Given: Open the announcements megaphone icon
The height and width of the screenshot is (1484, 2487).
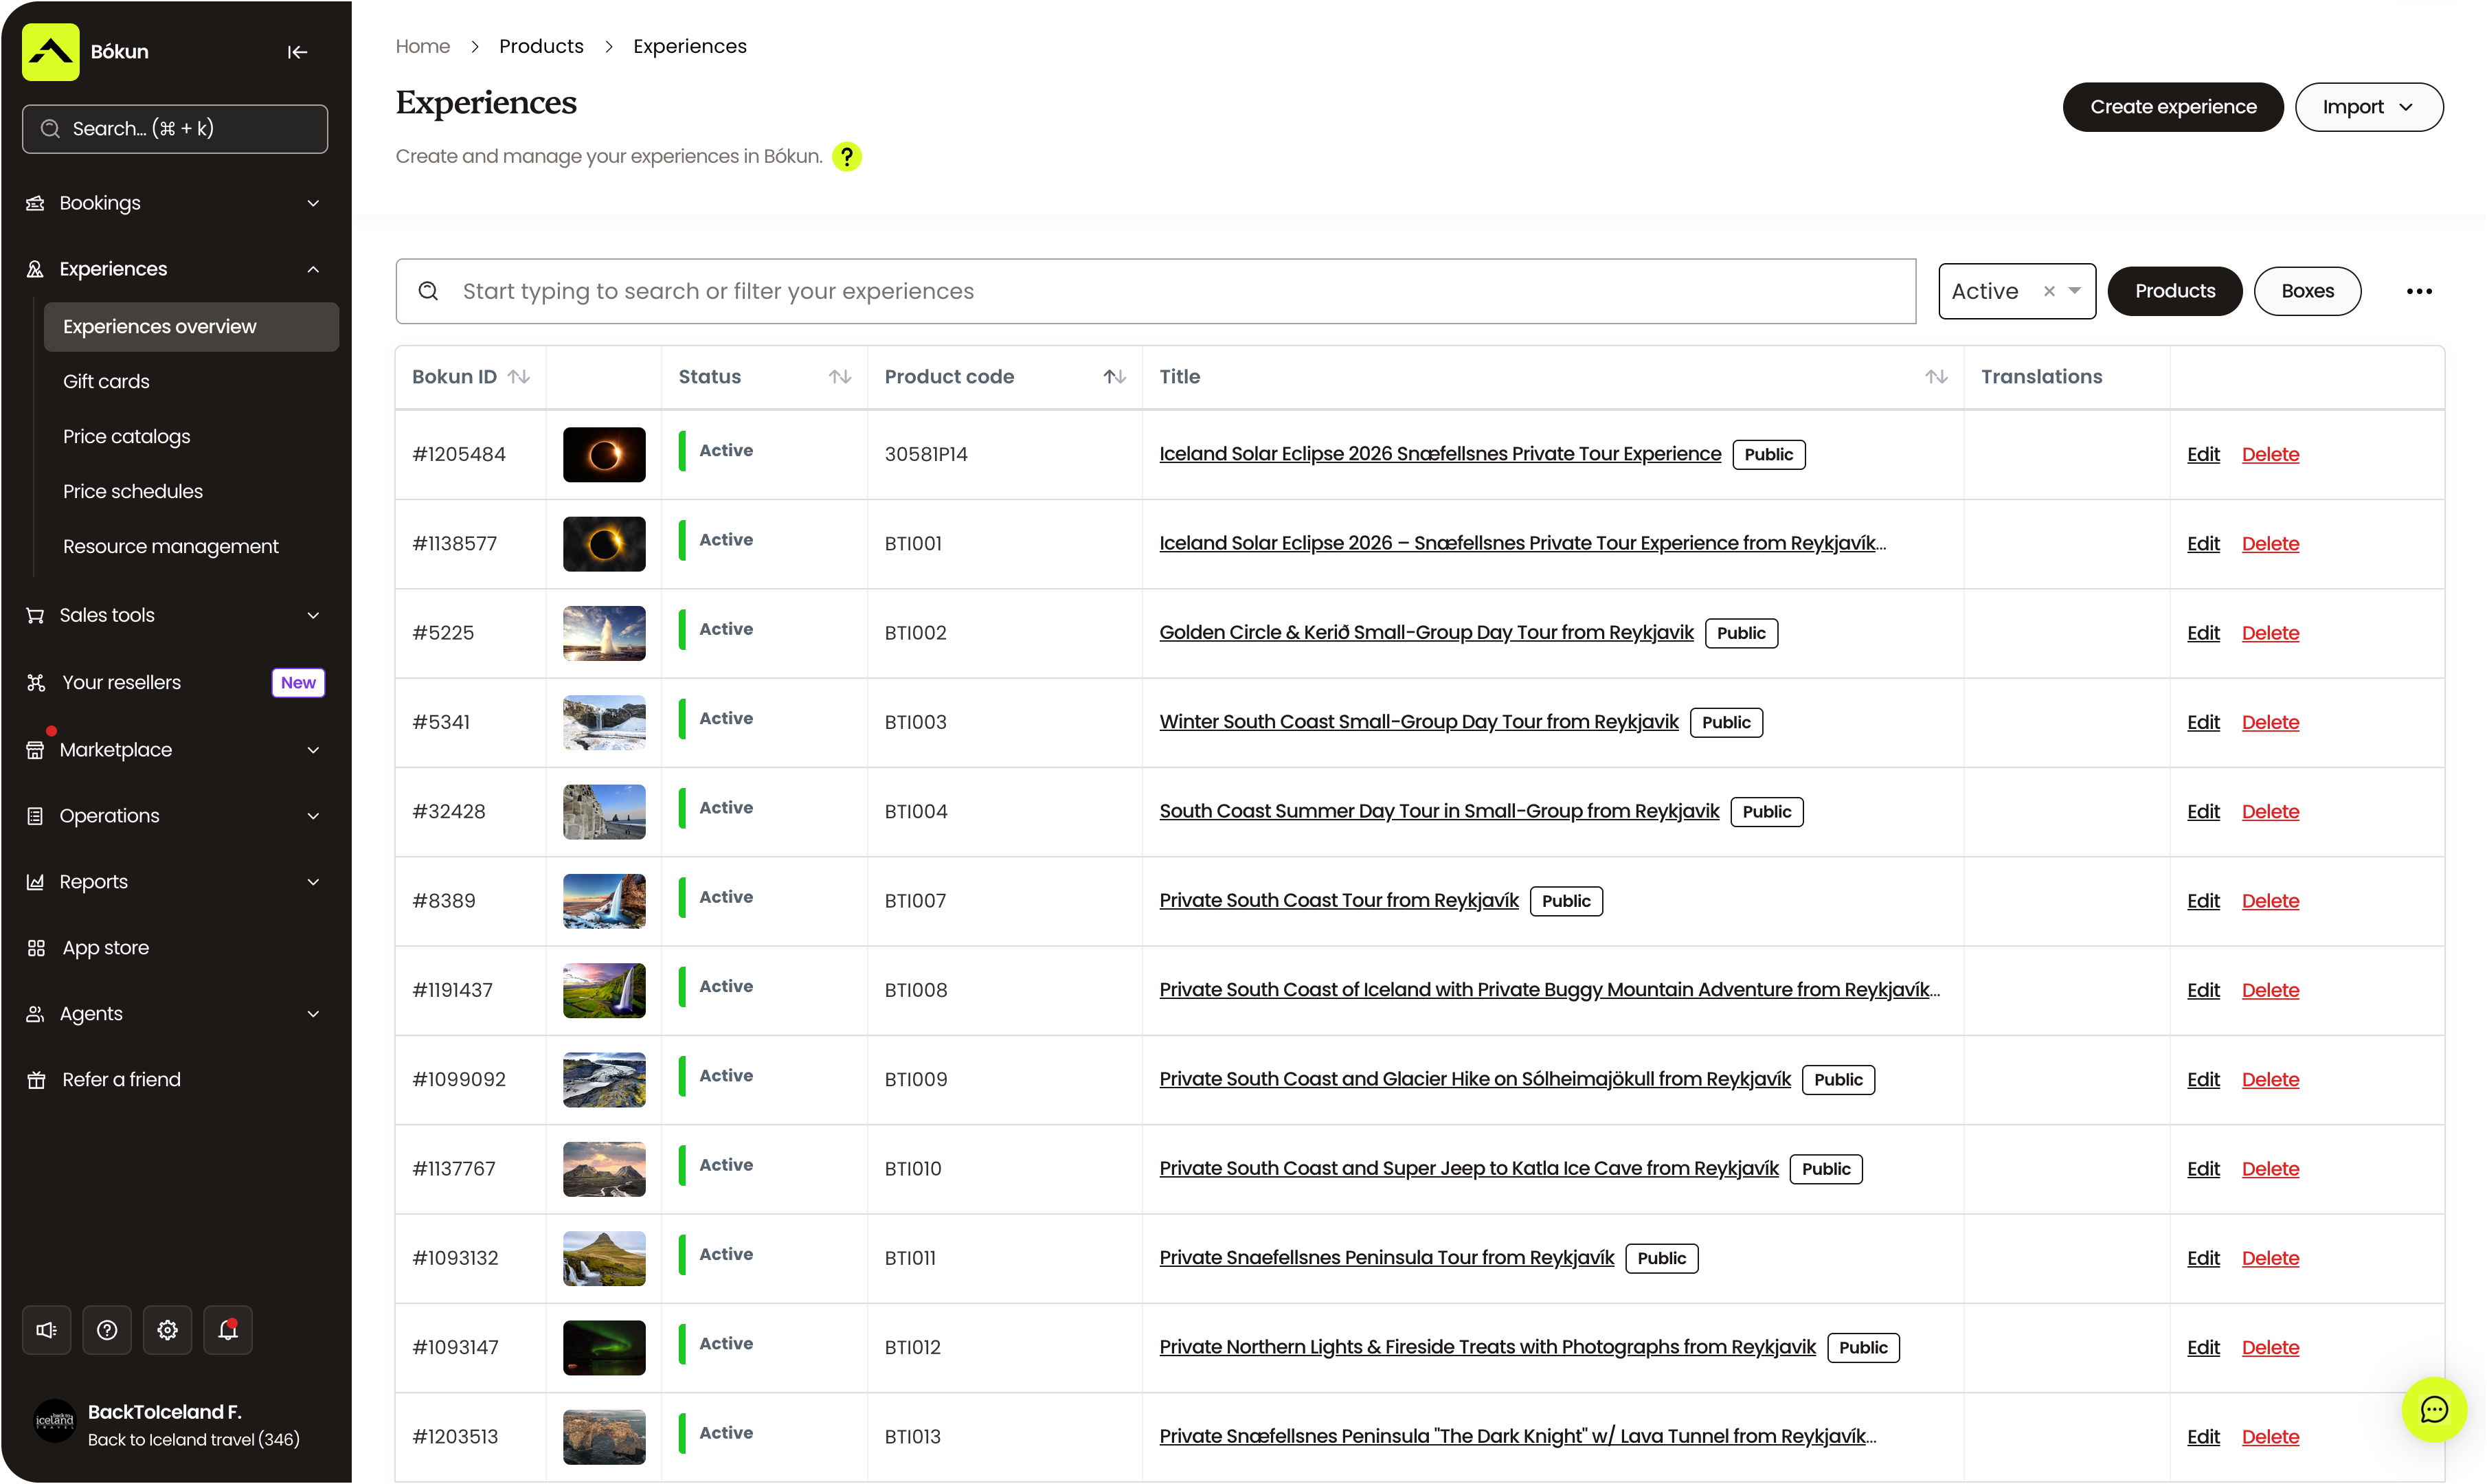Looking at the screenshot, I should pos(47,1330).
